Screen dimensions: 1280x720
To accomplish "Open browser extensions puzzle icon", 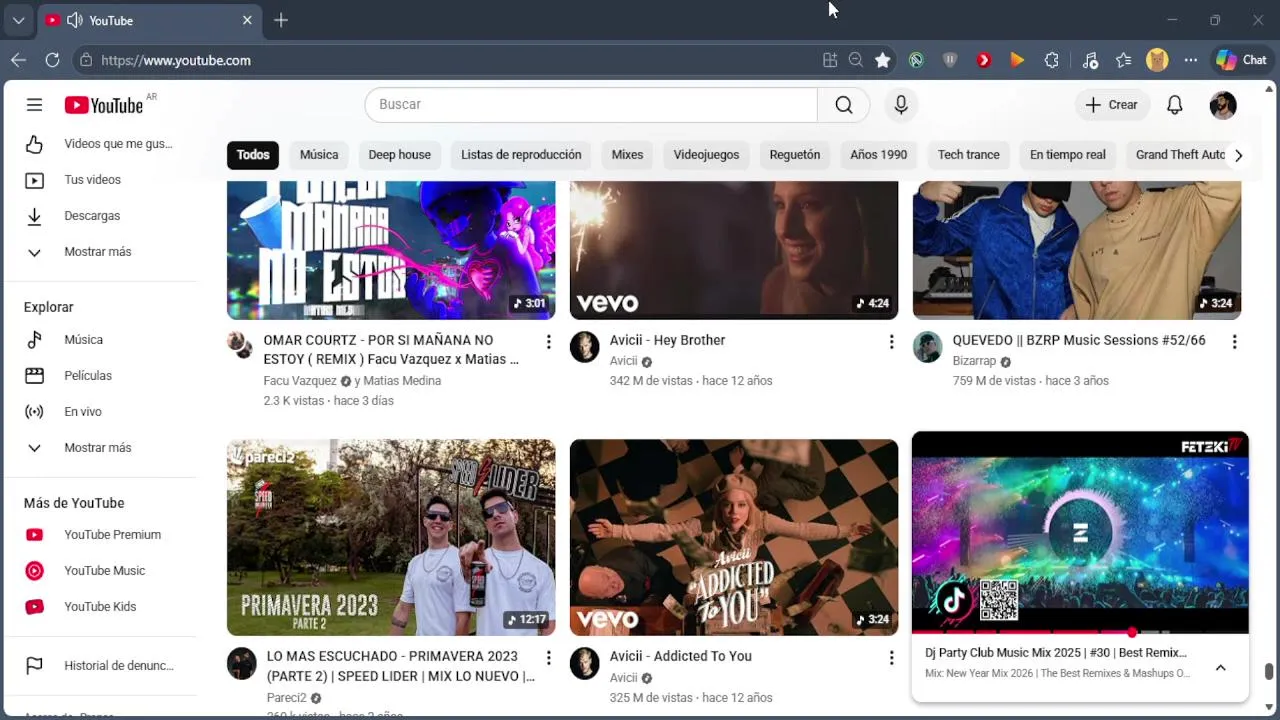I will click(1051, 60).
